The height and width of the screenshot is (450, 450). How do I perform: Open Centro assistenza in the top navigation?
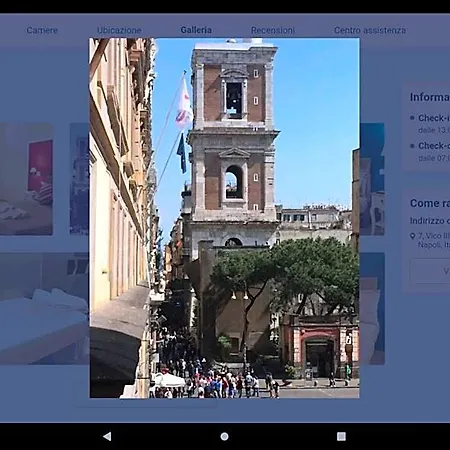[370, 30]
